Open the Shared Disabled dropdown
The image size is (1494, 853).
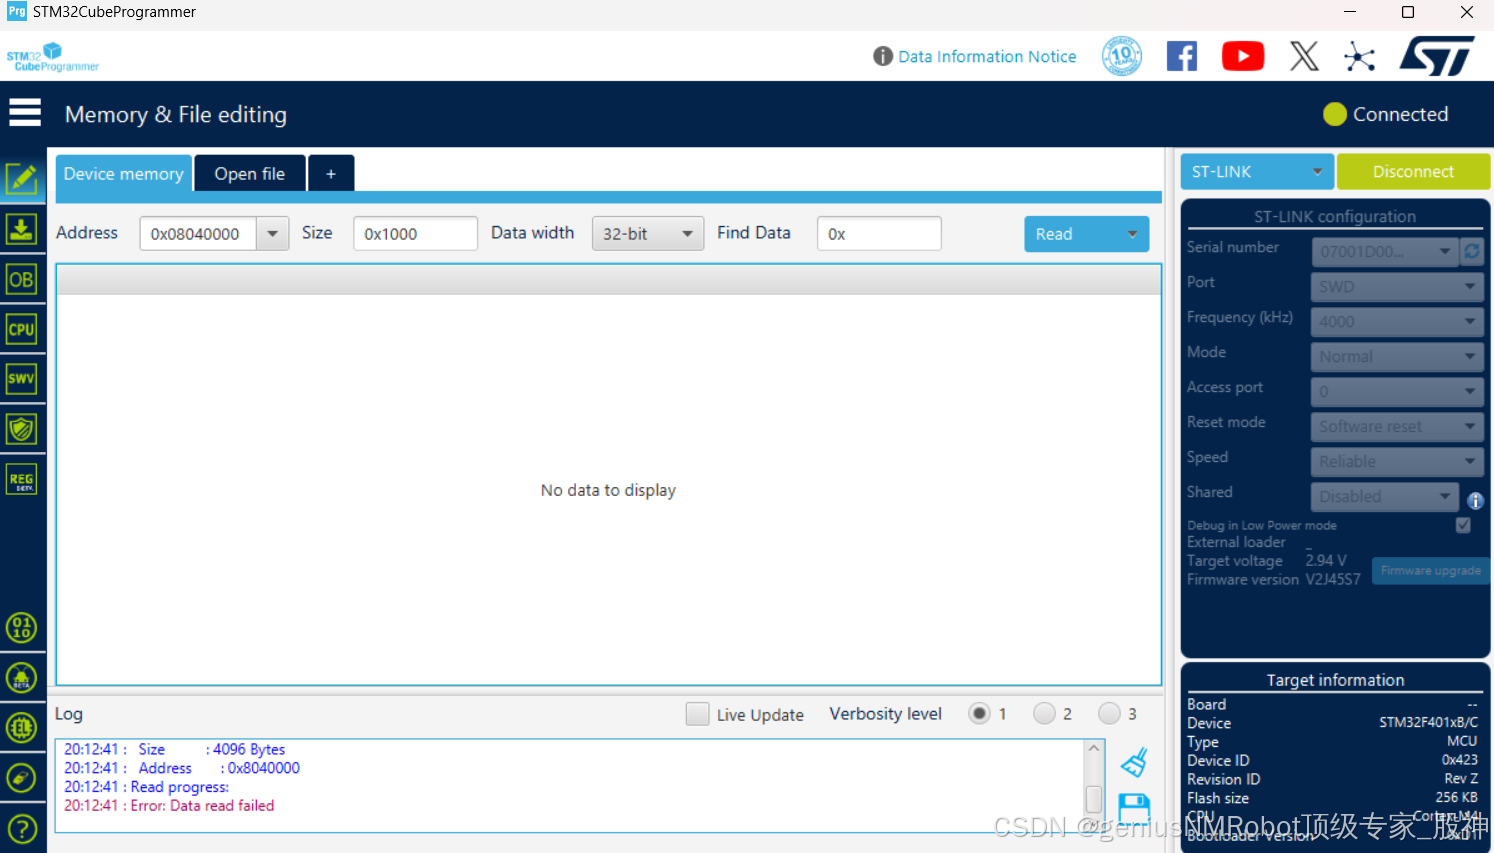(1385, 496)
